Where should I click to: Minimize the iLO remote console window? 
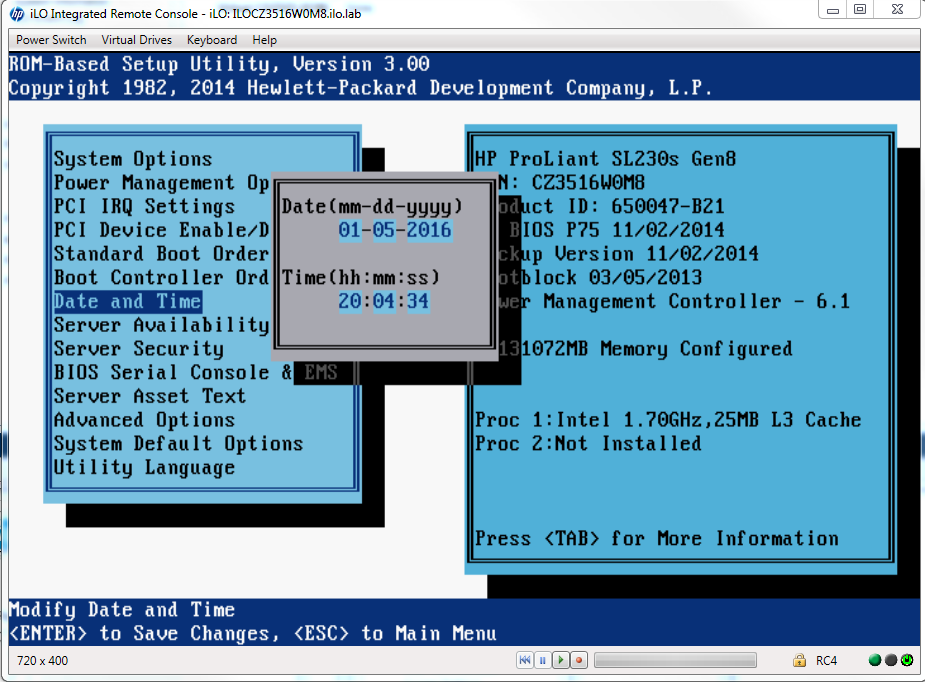[x=832, y=9]
